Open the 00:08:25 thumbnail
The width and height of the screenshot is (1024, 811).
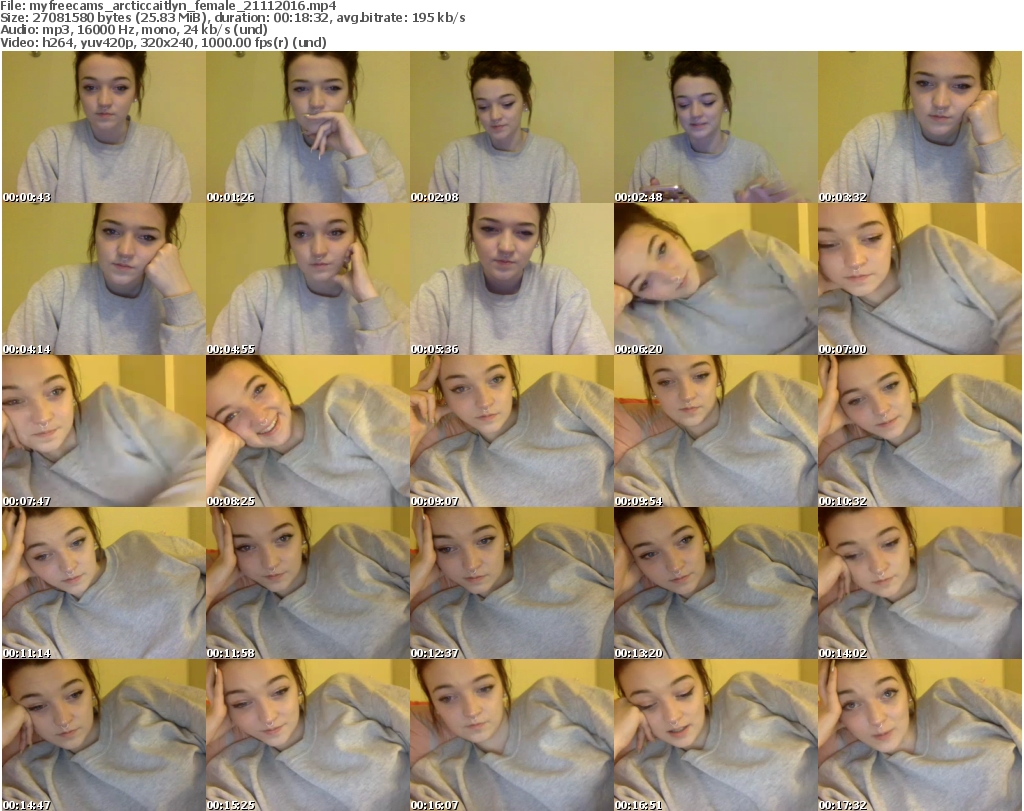308,431
